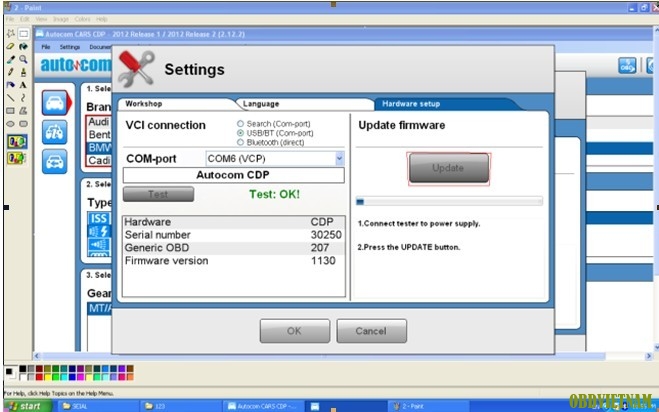Viewport: 659px width, 412px height.
Task: Click the Update firmware button
Action: pos(448,168)
